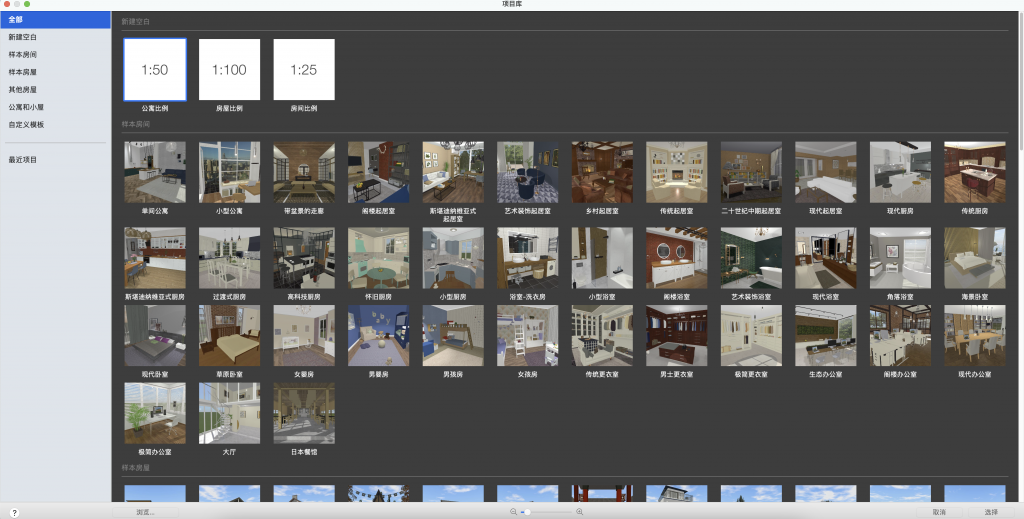Select the 阁楼浴室 sample room
1024x519 pixels.
(x=677, y=258)
